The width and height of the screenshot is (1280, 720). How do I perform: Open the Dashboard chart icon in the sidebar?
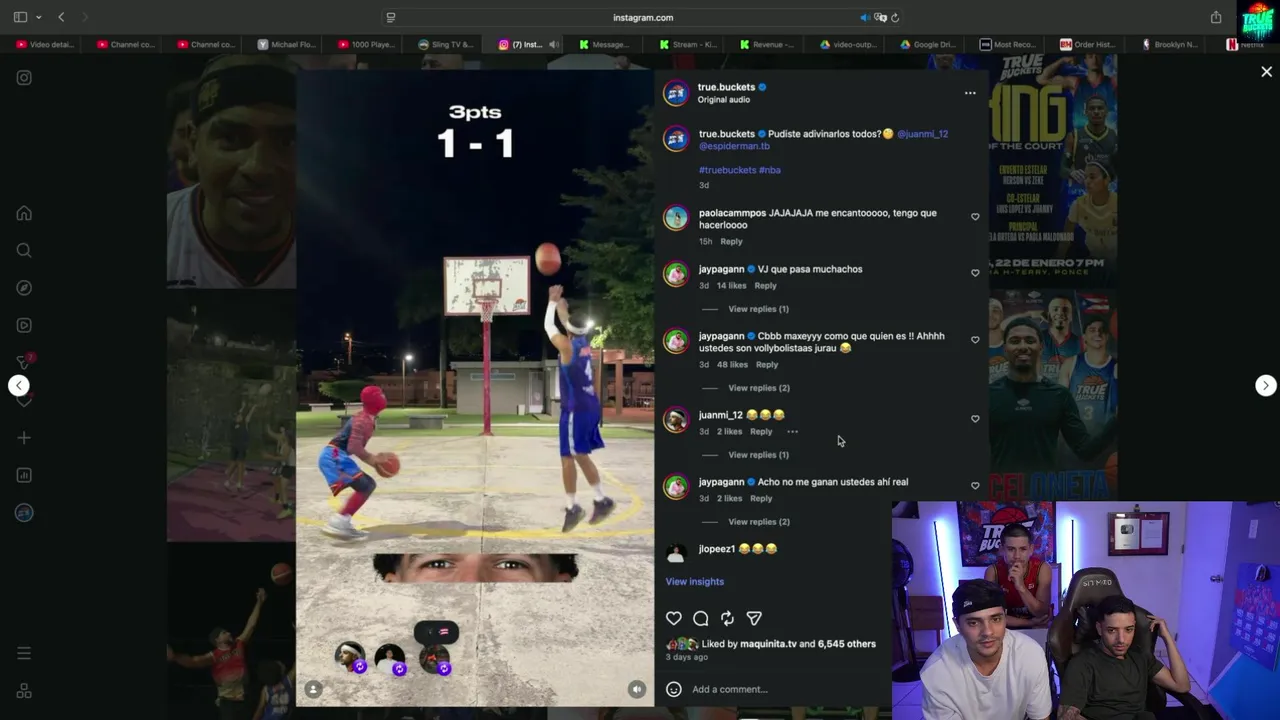pyautogui.click(x=24, y=475)
